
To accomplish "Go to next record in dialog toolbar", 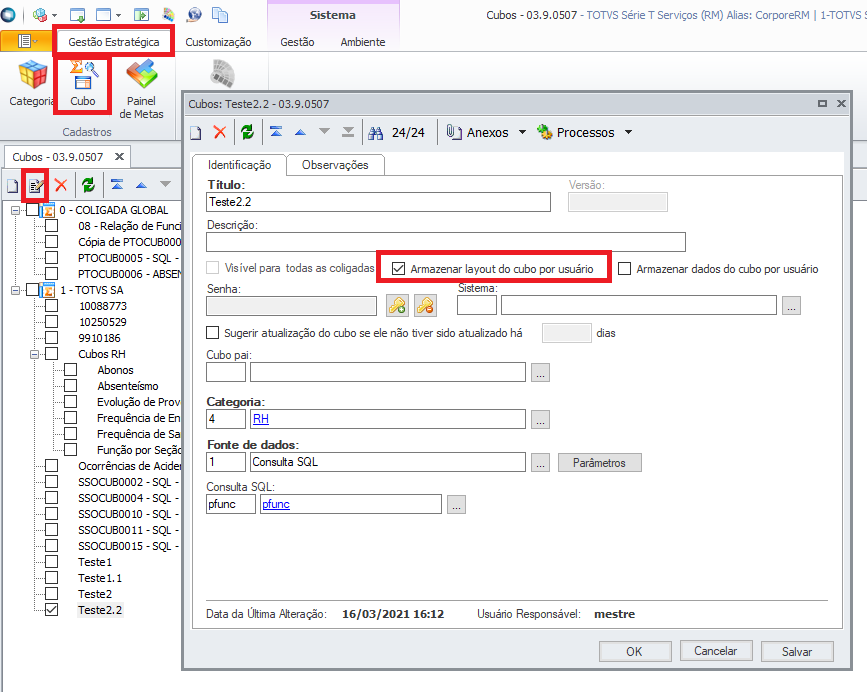I will click(x=325, y=132).
